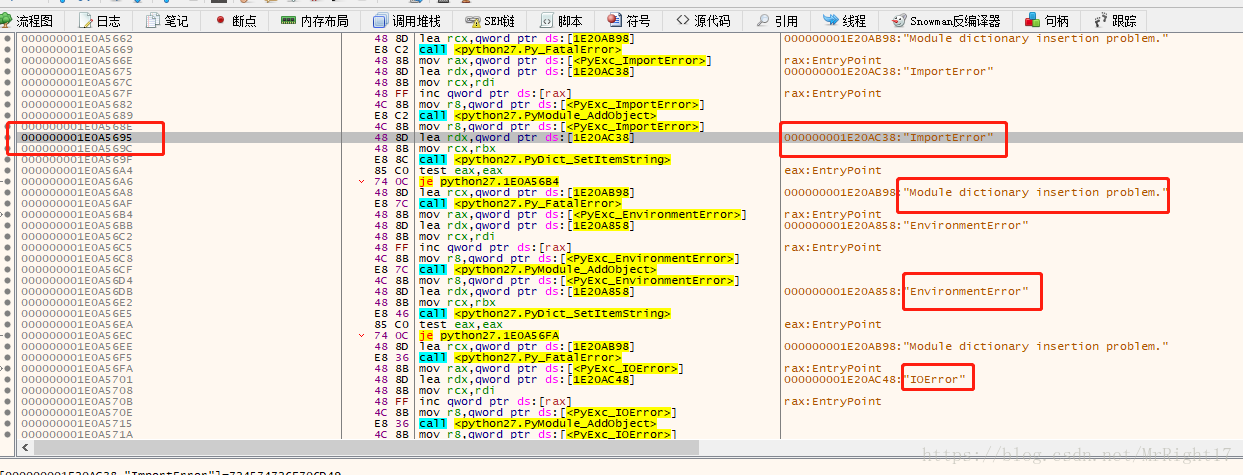
Task: Switch to the 源代码 source tab
Action: [703, 20]
